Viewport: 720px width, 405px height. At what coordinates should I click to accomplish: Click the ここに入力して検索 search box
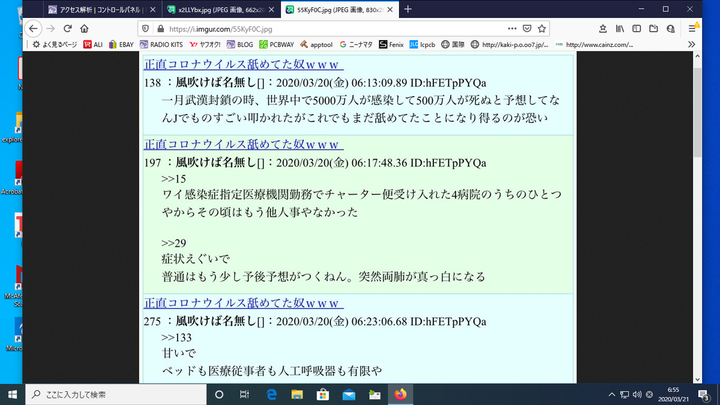116,394
